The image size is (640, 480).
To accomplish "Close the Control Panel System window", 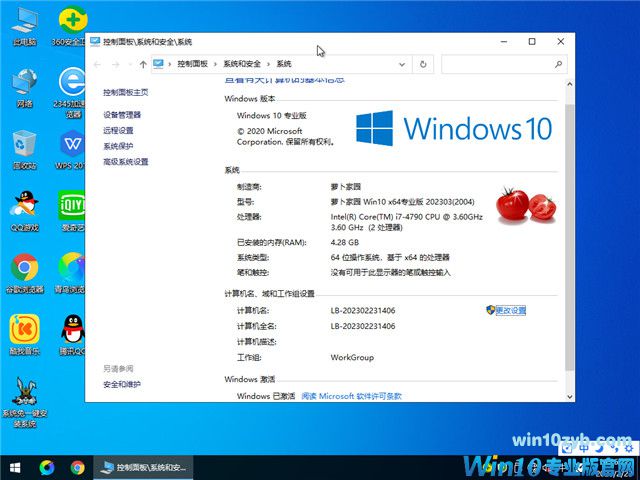I will coord(561,42).
